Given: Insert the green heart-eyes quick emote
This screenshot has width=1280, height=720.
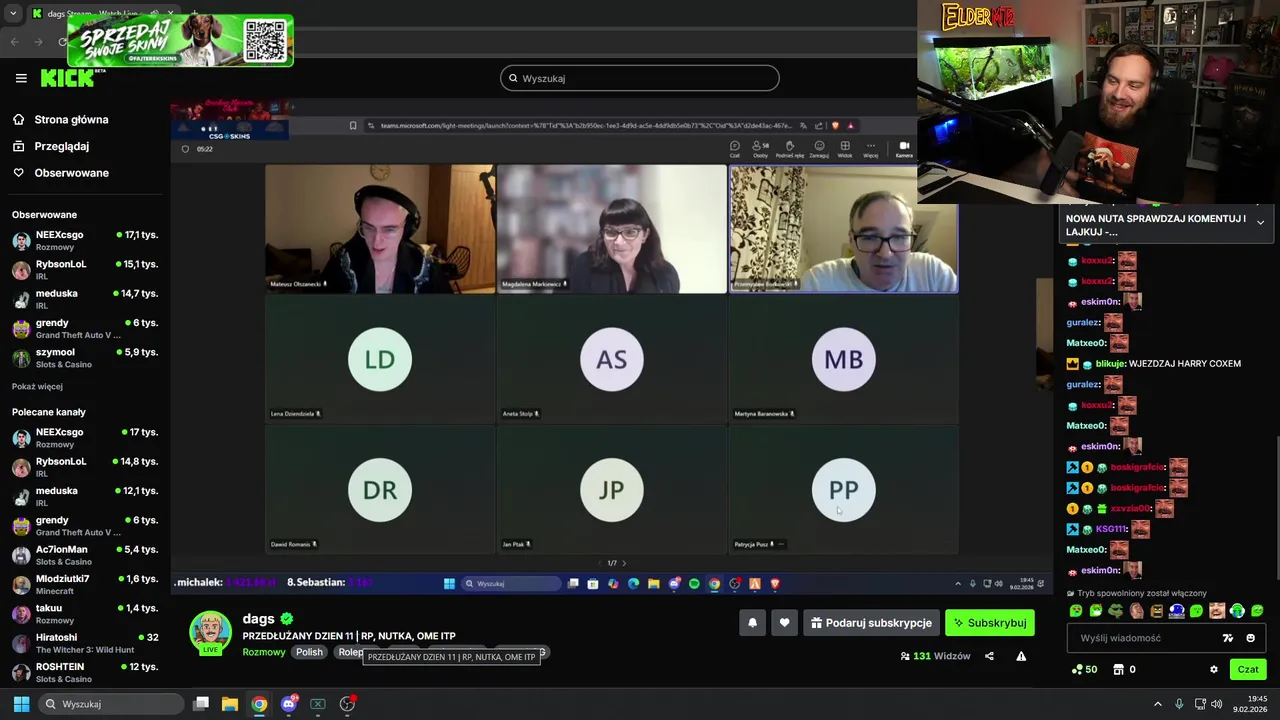Looking at the screenshot, I should 1076,611.
